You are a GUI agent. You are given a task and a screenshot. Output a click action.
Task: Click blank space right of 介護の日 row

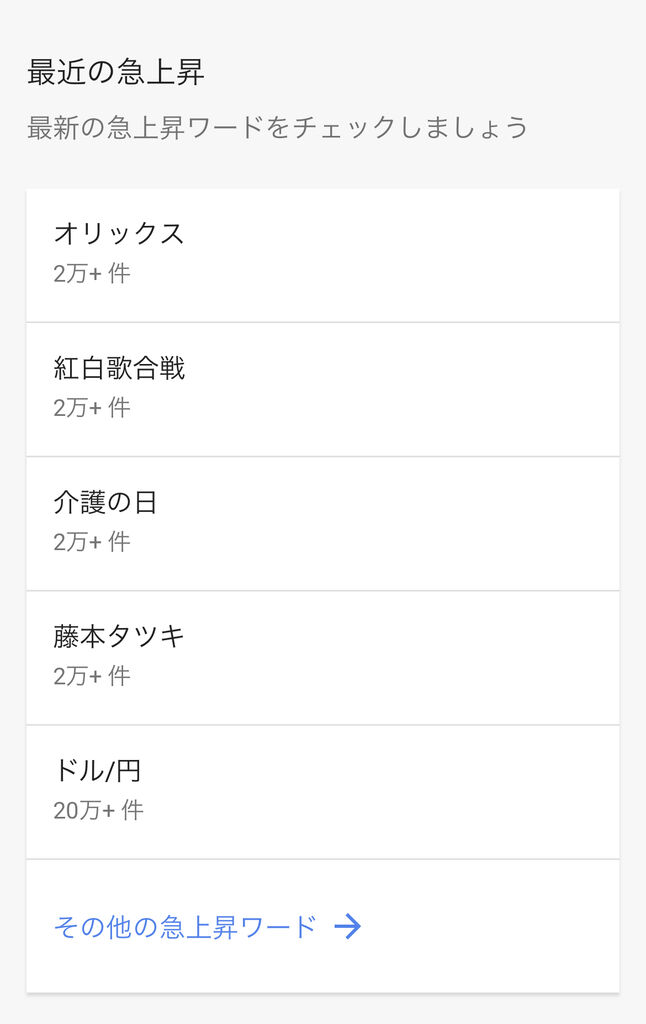point(450,523)
